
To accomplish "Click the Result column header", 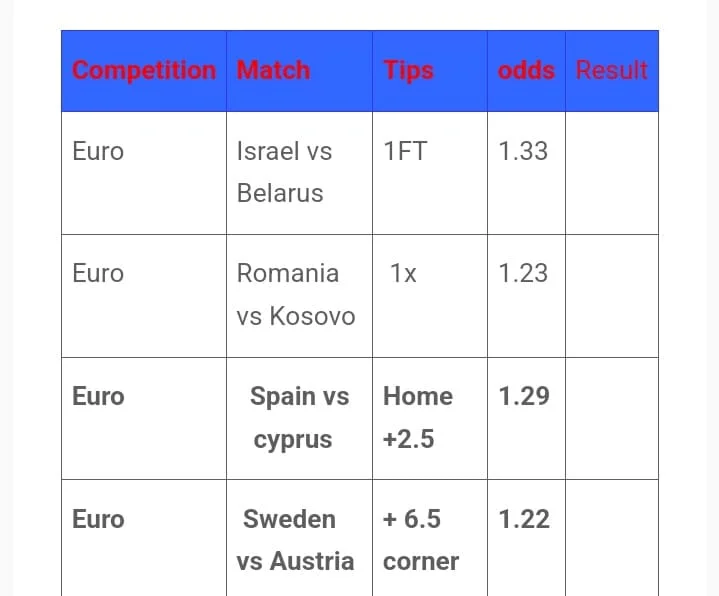I will tap(612, 70).
